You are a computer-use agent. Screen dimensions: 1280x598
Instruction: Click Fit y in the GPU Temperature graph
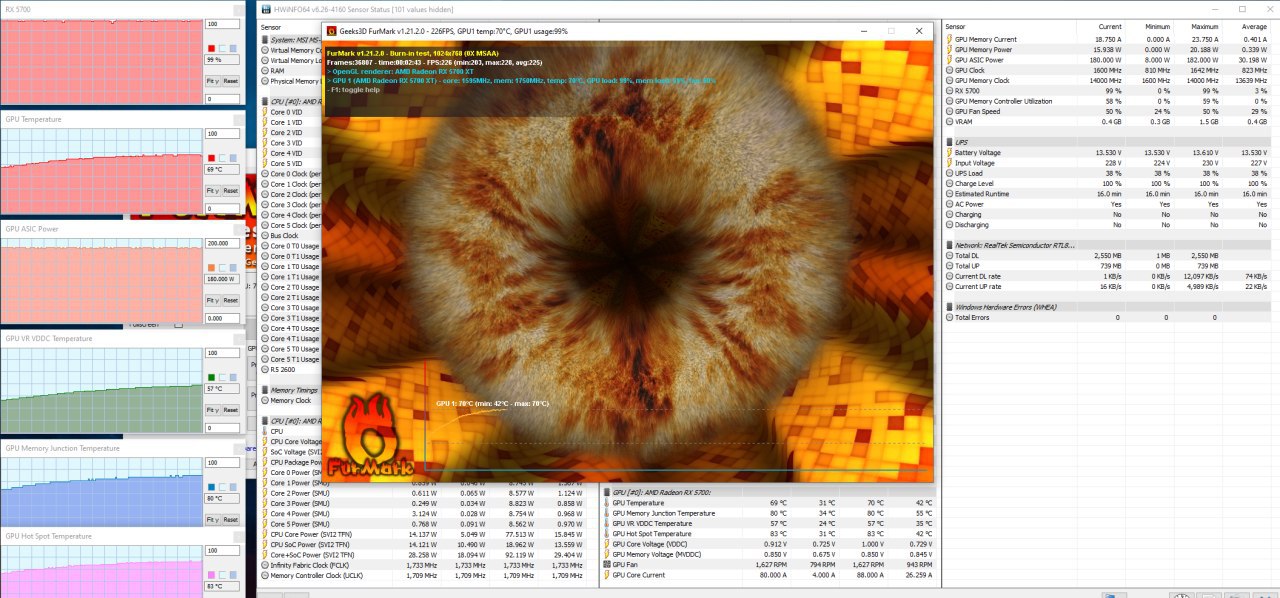212,190
